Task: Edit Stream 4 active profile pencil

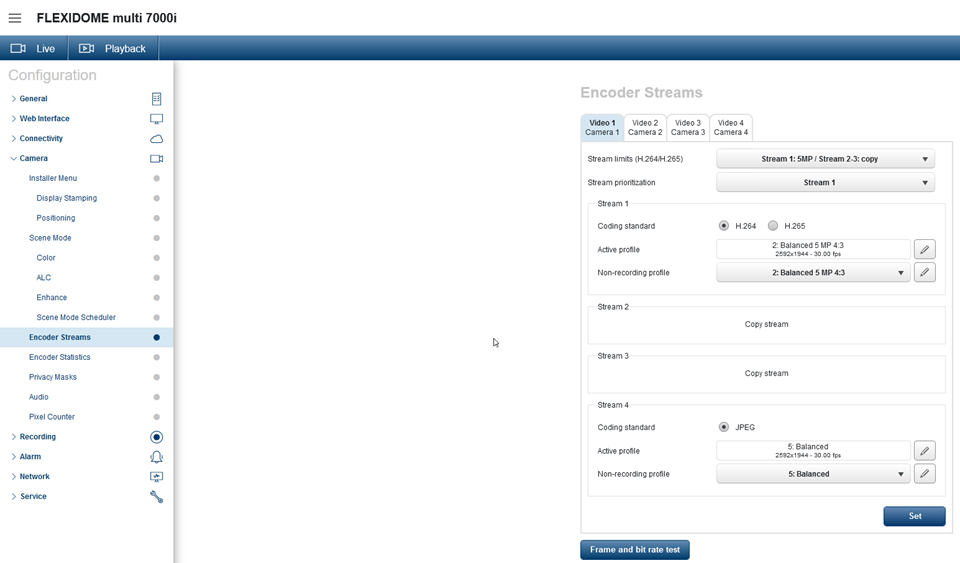Action: 924,450
